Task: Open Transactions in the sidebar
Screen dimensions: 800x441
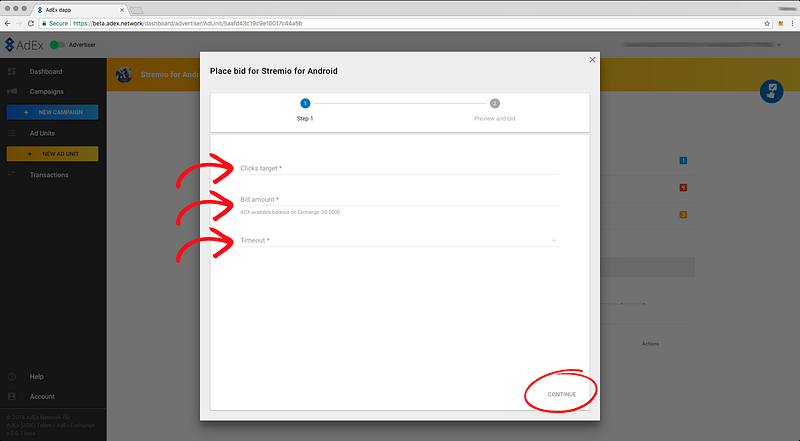Action: 49,175
